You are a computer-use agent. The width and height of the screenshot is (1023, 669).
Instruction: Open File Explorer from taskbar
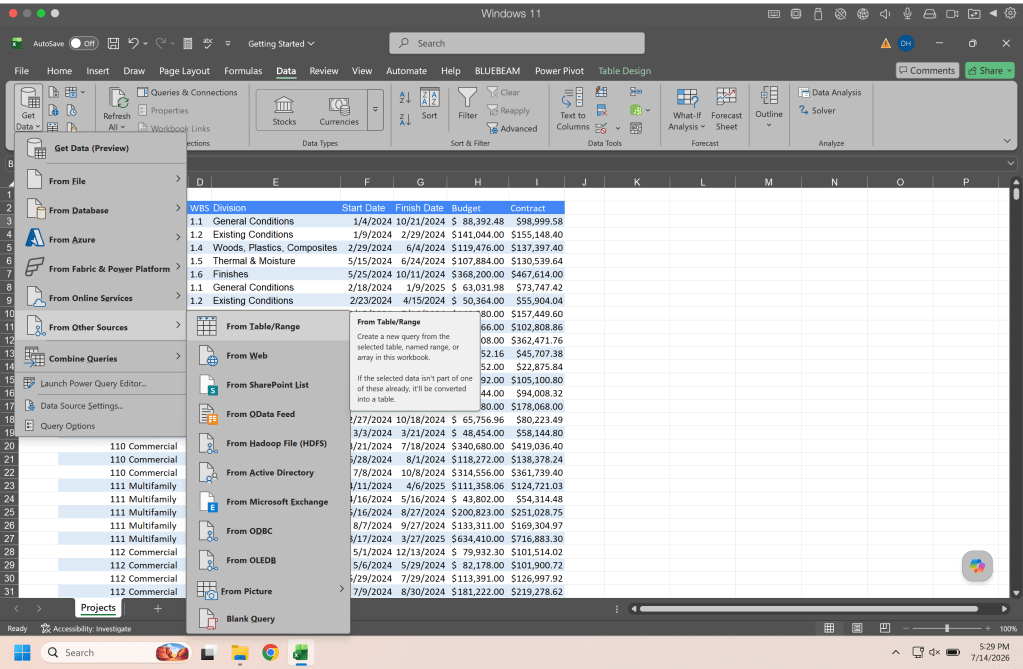point(239,652)
